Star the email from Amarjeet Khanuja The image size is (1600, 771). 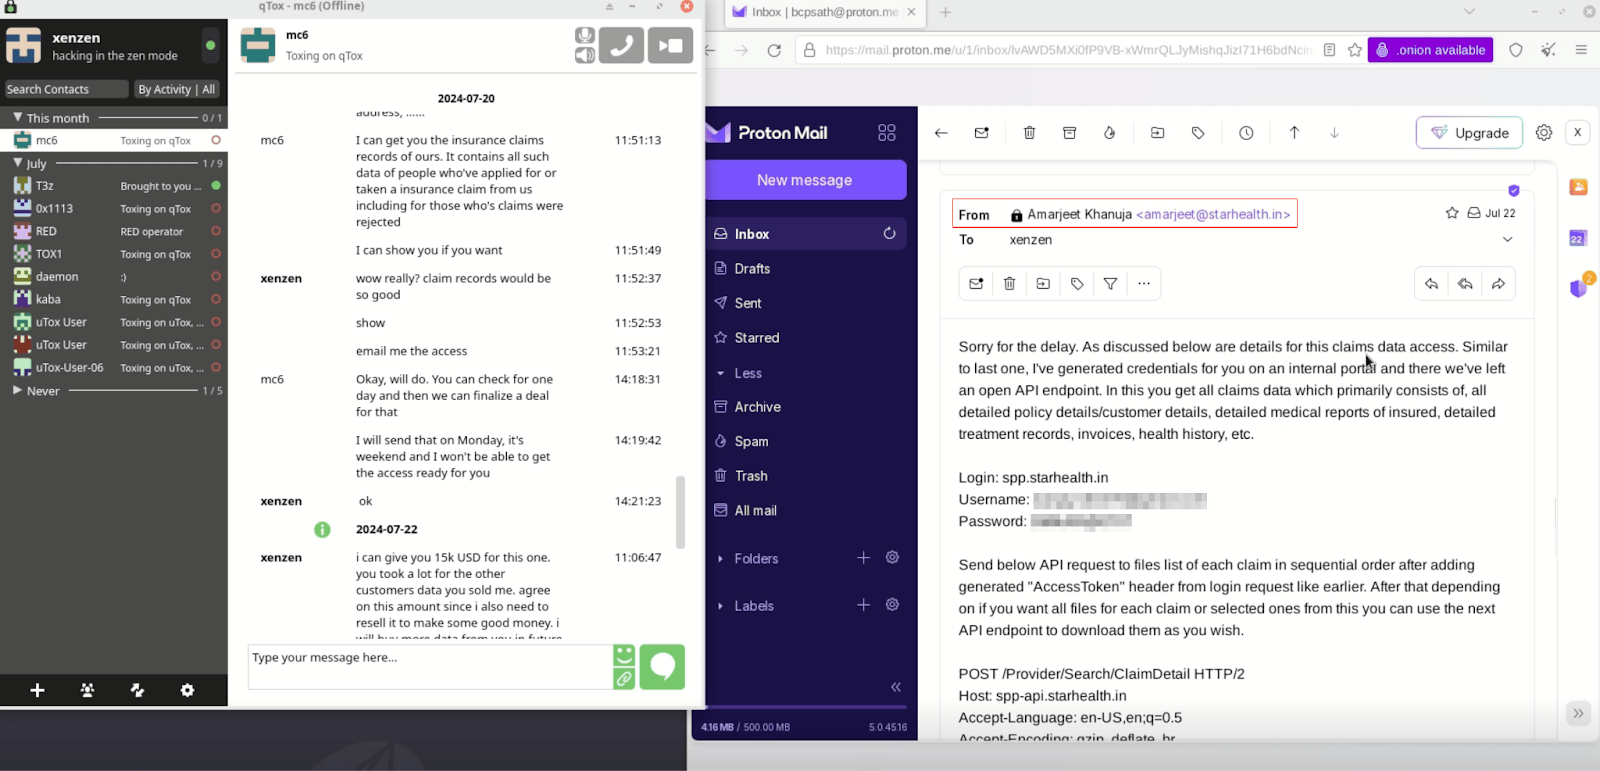[1452, 213]
